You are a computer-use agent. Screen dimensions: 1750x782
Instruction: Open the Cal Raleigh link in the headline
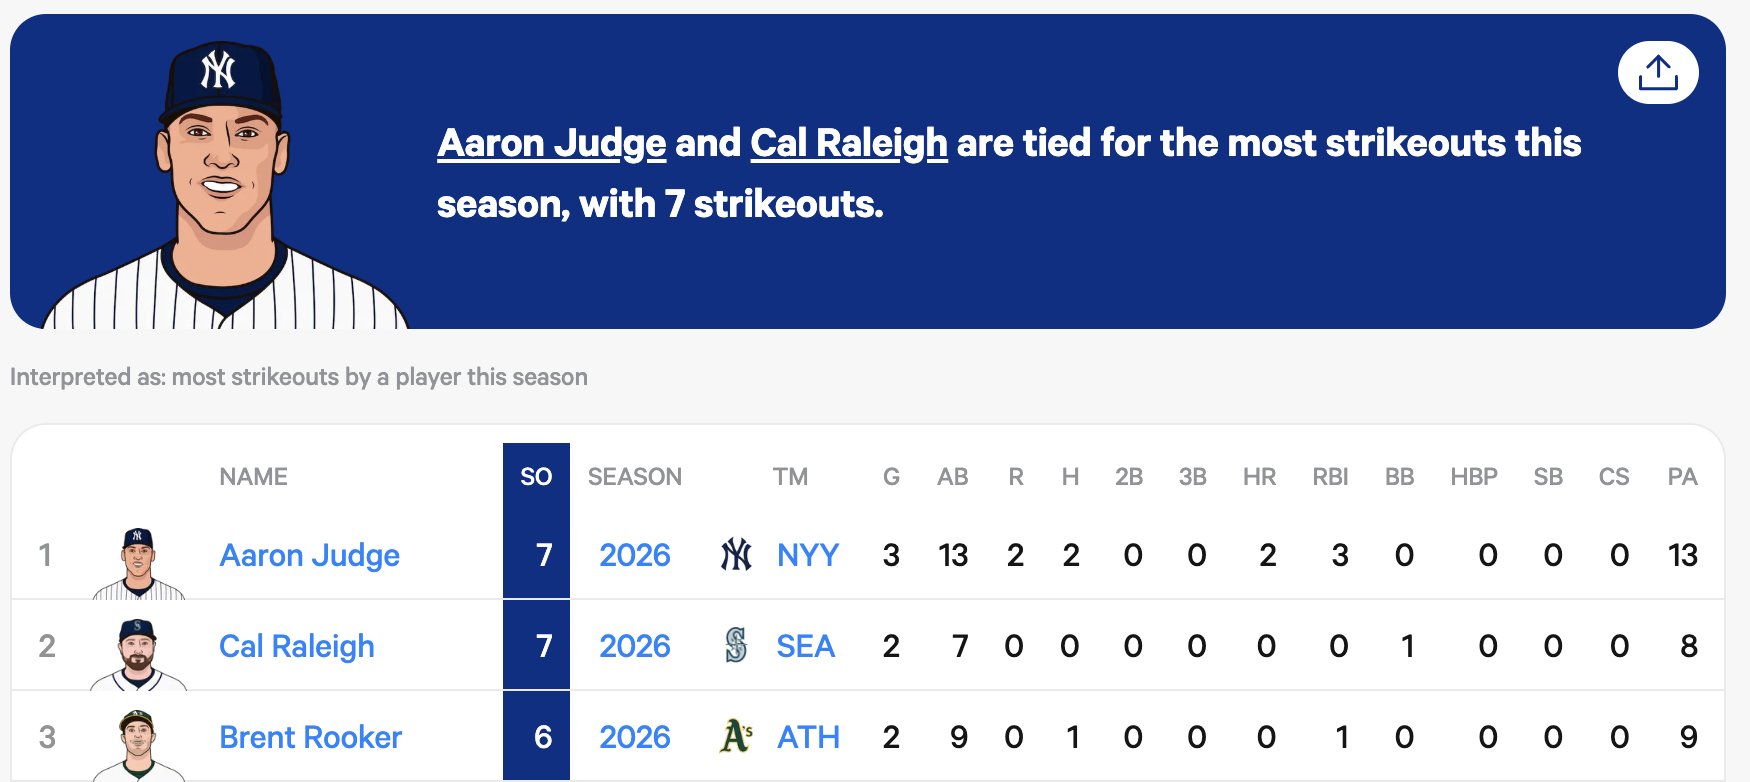[x=848, y=143]
